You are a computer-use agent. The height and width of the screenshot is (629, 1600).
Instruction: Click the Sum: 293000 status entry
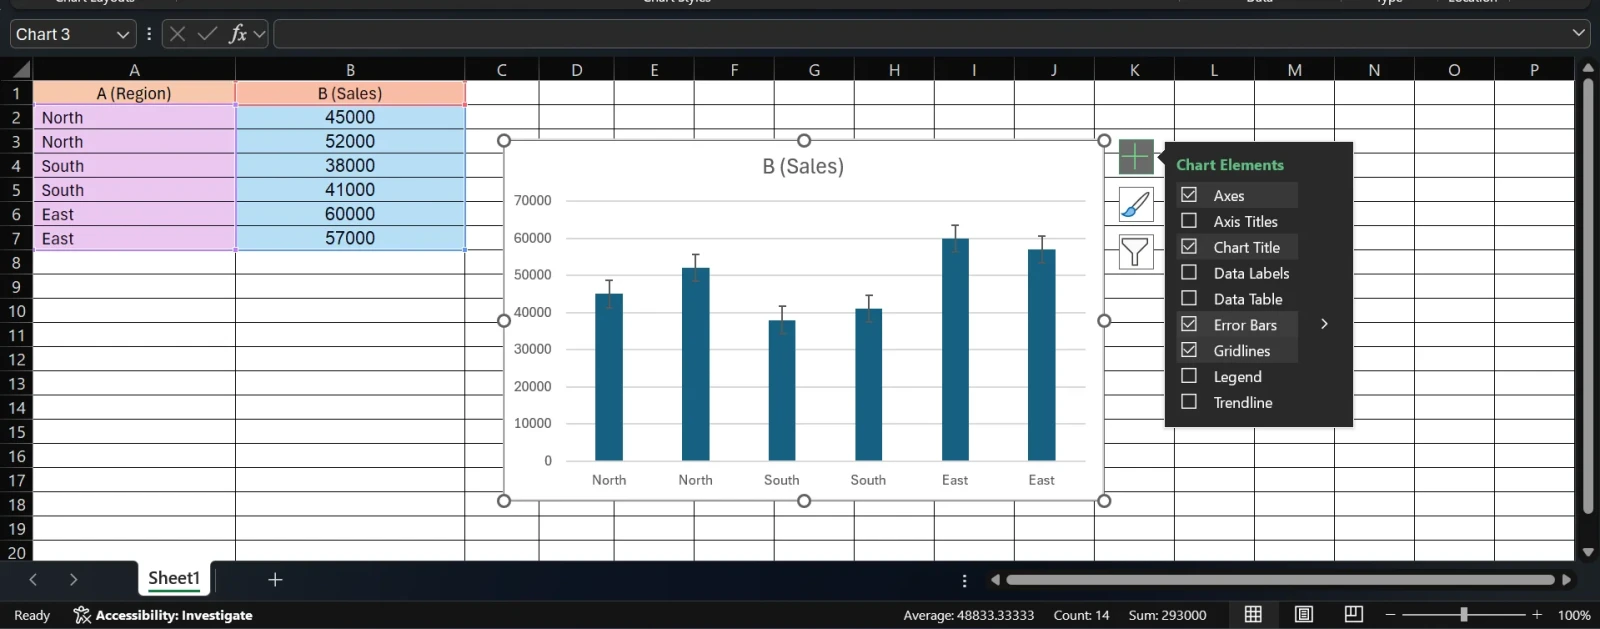tap(1167, 615)
